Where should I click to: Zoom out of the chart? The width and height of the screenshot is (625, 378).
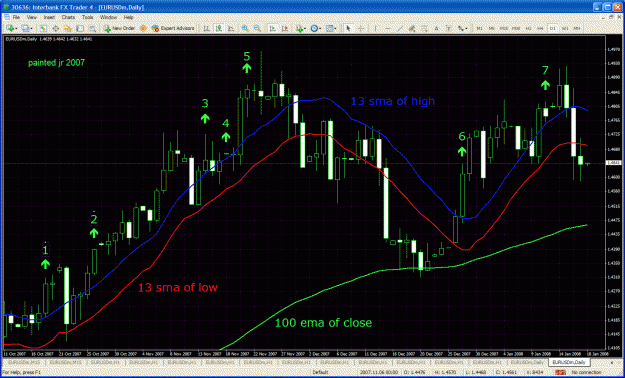(257, 28)
